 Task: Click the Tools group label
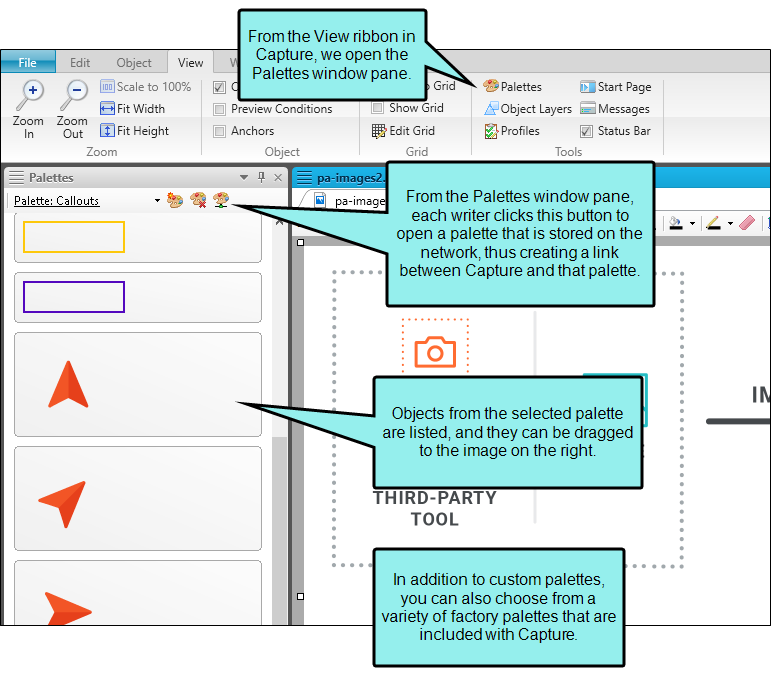point(568,152)
